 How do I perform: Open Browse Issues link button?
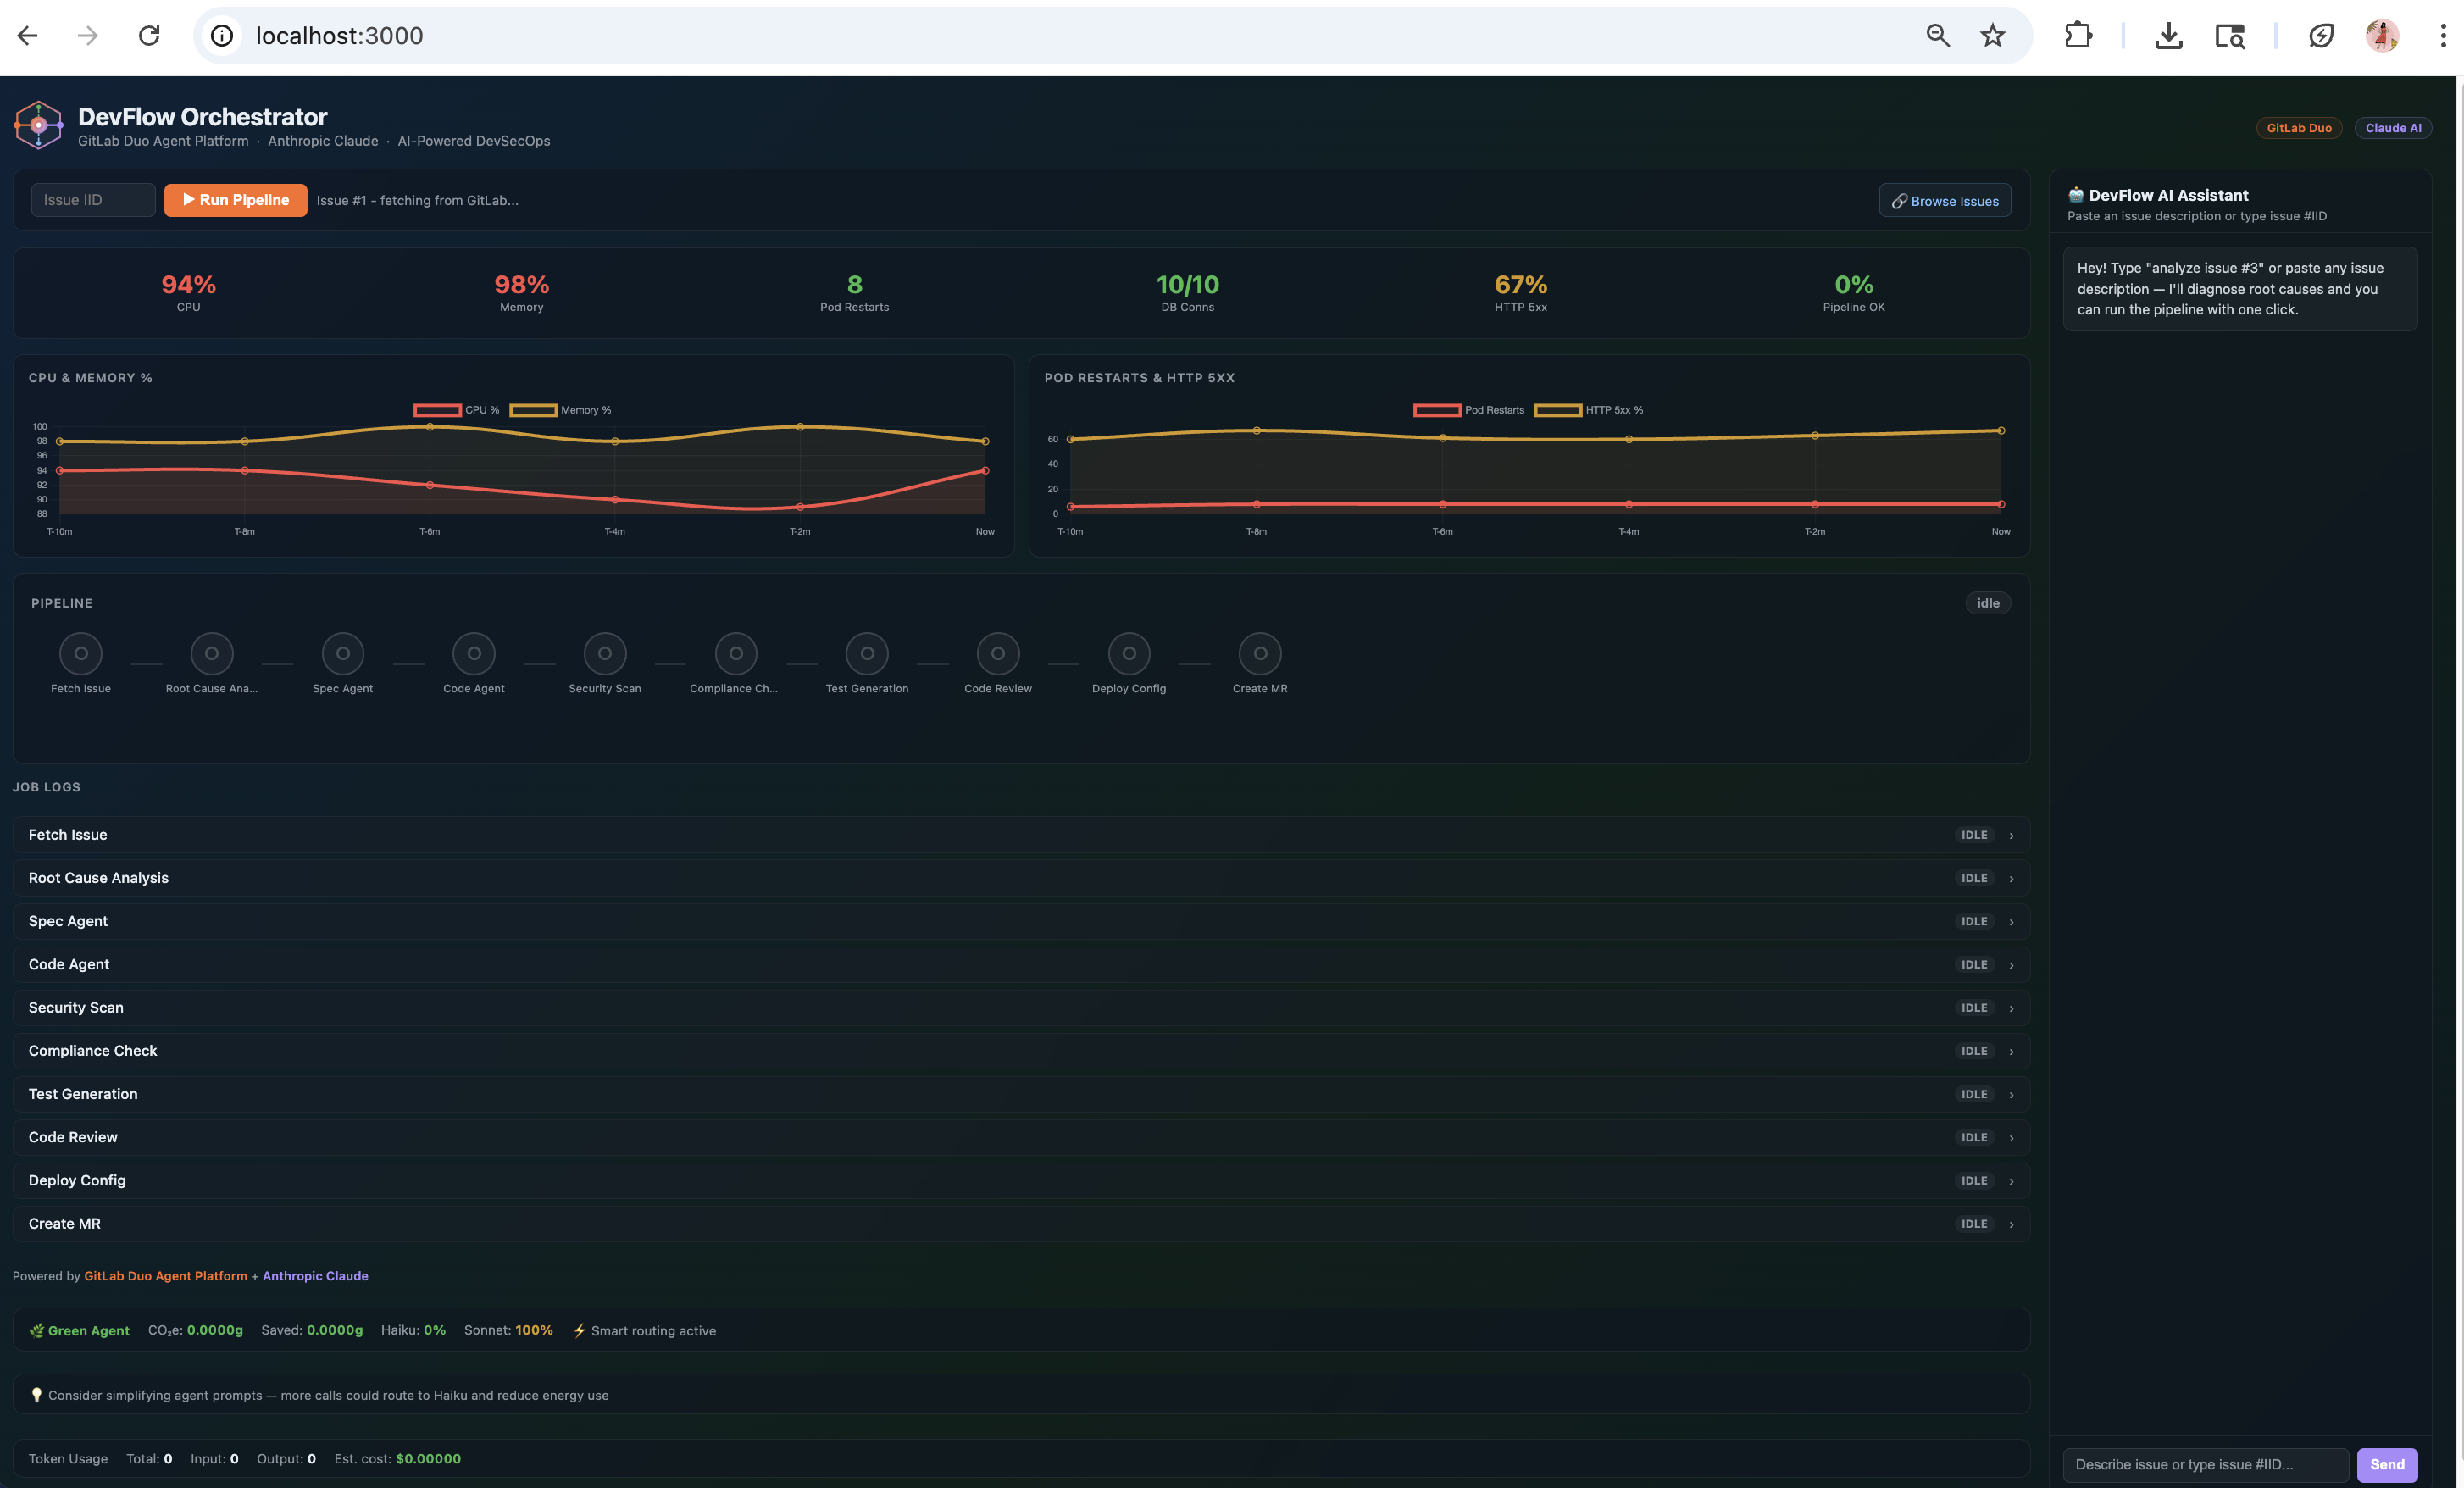[1944, 201]
